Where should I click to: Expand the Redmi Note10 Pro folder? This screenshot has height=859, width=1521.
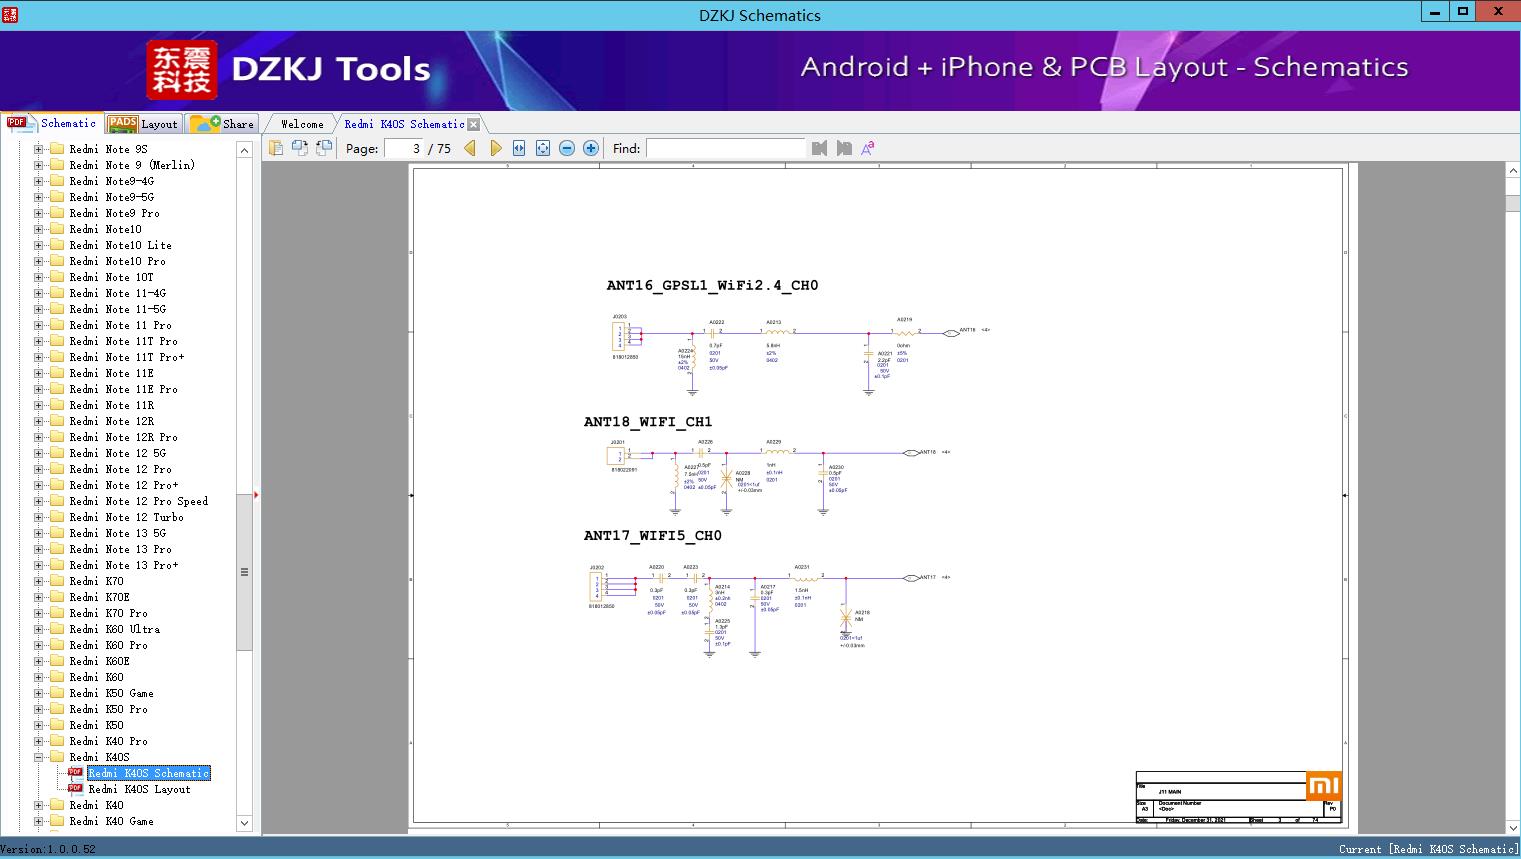tap(39, 261)
